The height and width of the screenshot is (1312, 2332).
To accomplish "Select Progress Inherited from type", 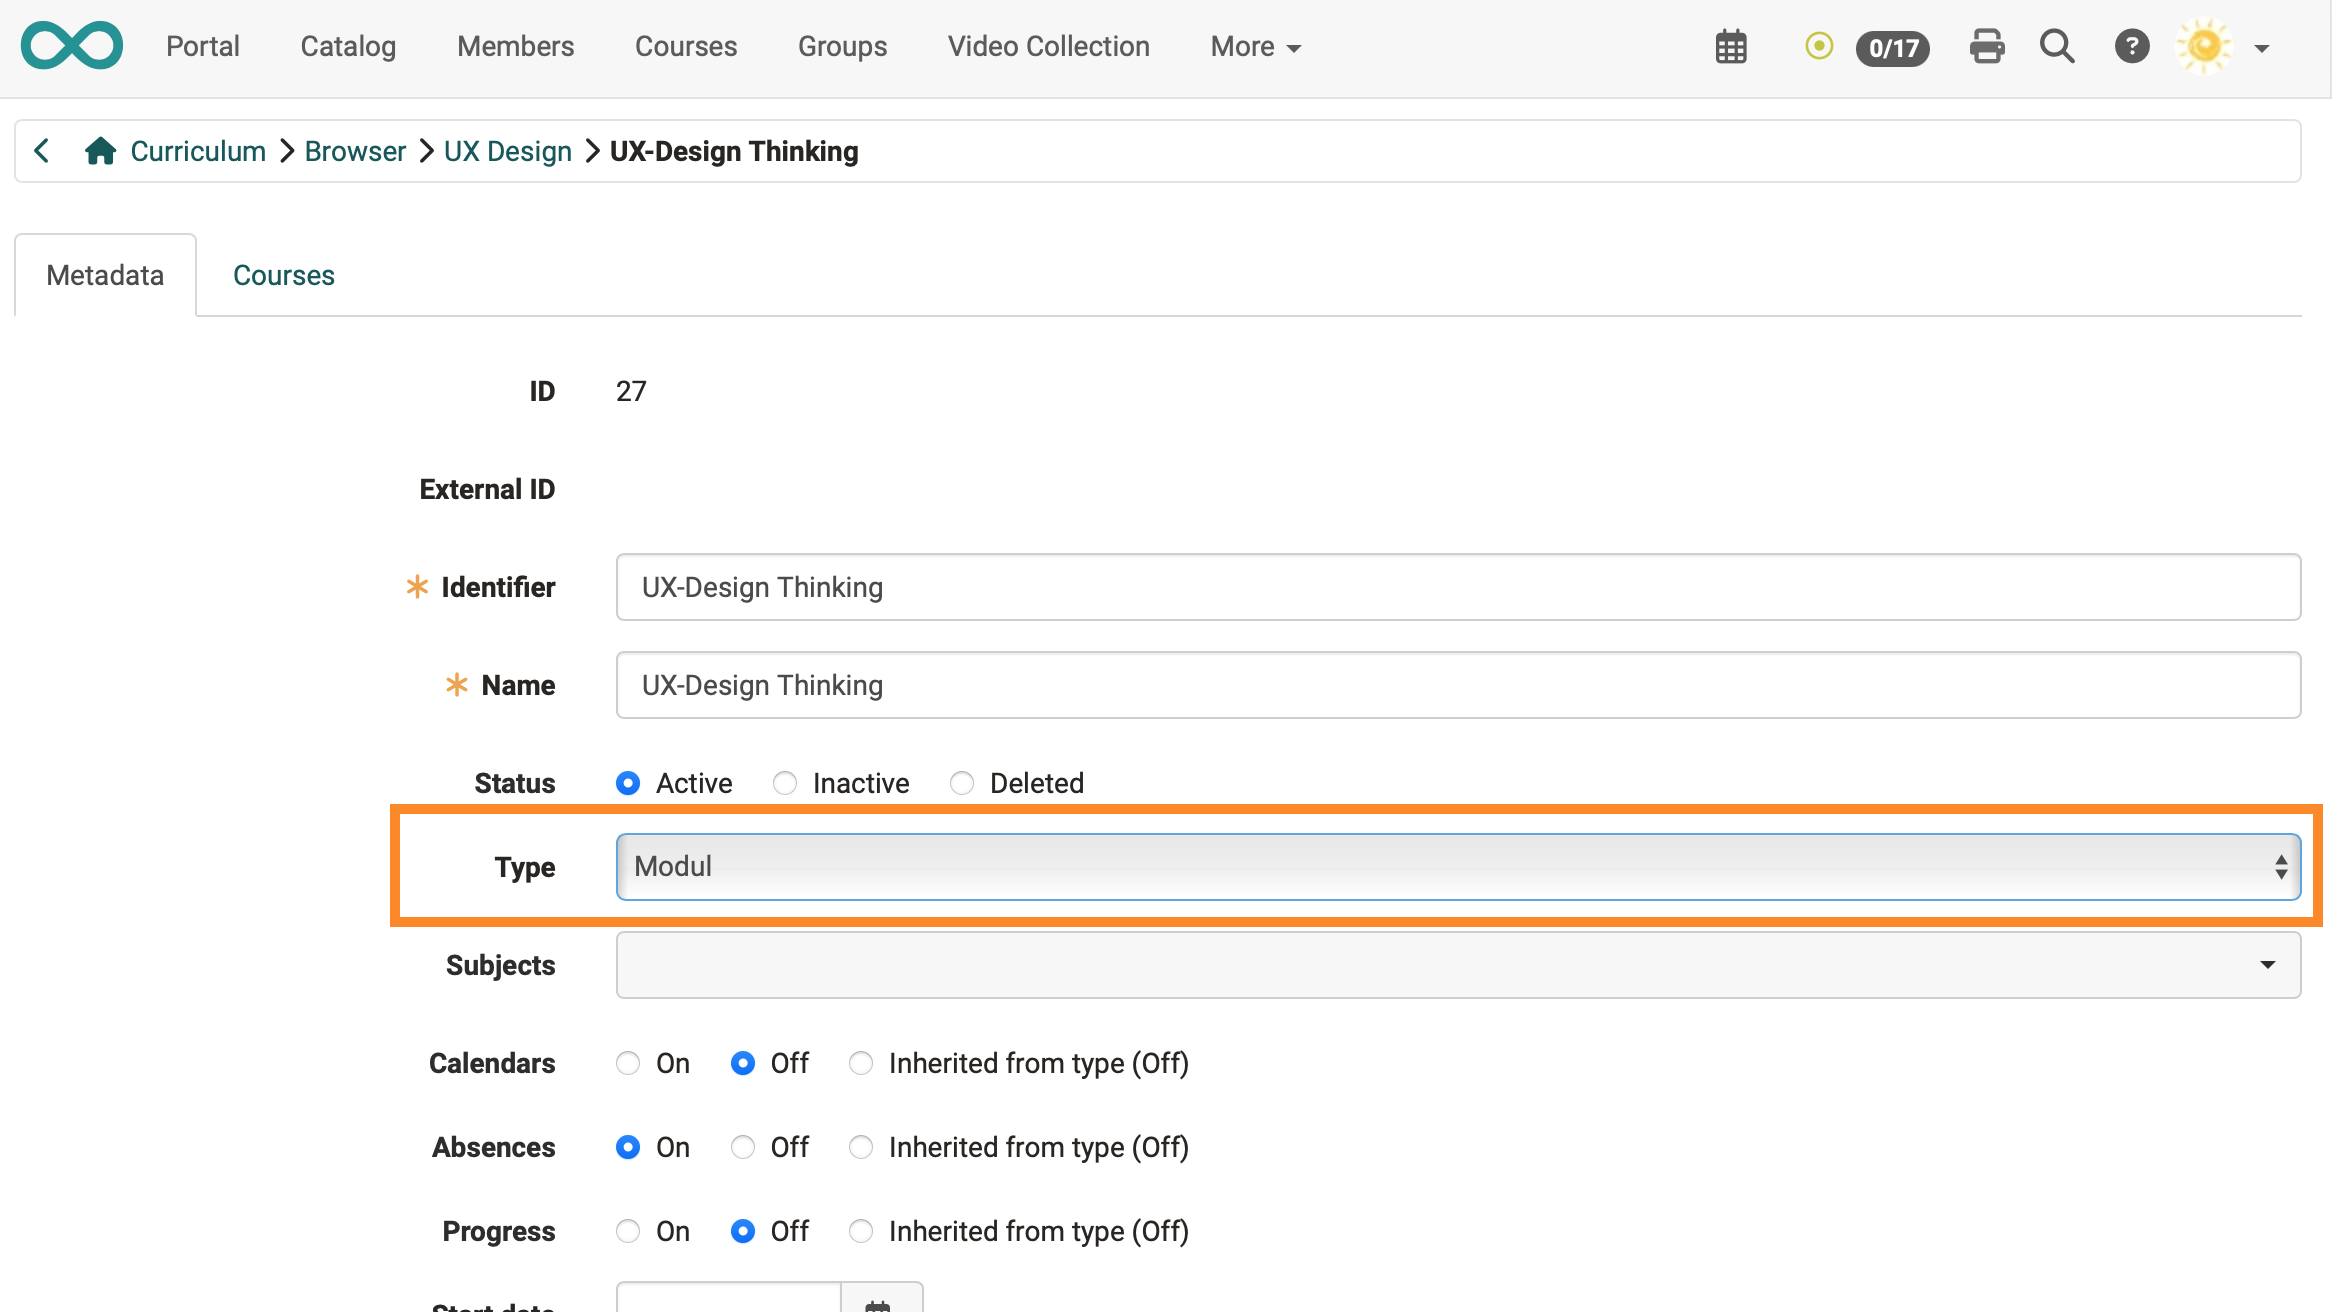I will (x=861, y=1231).
